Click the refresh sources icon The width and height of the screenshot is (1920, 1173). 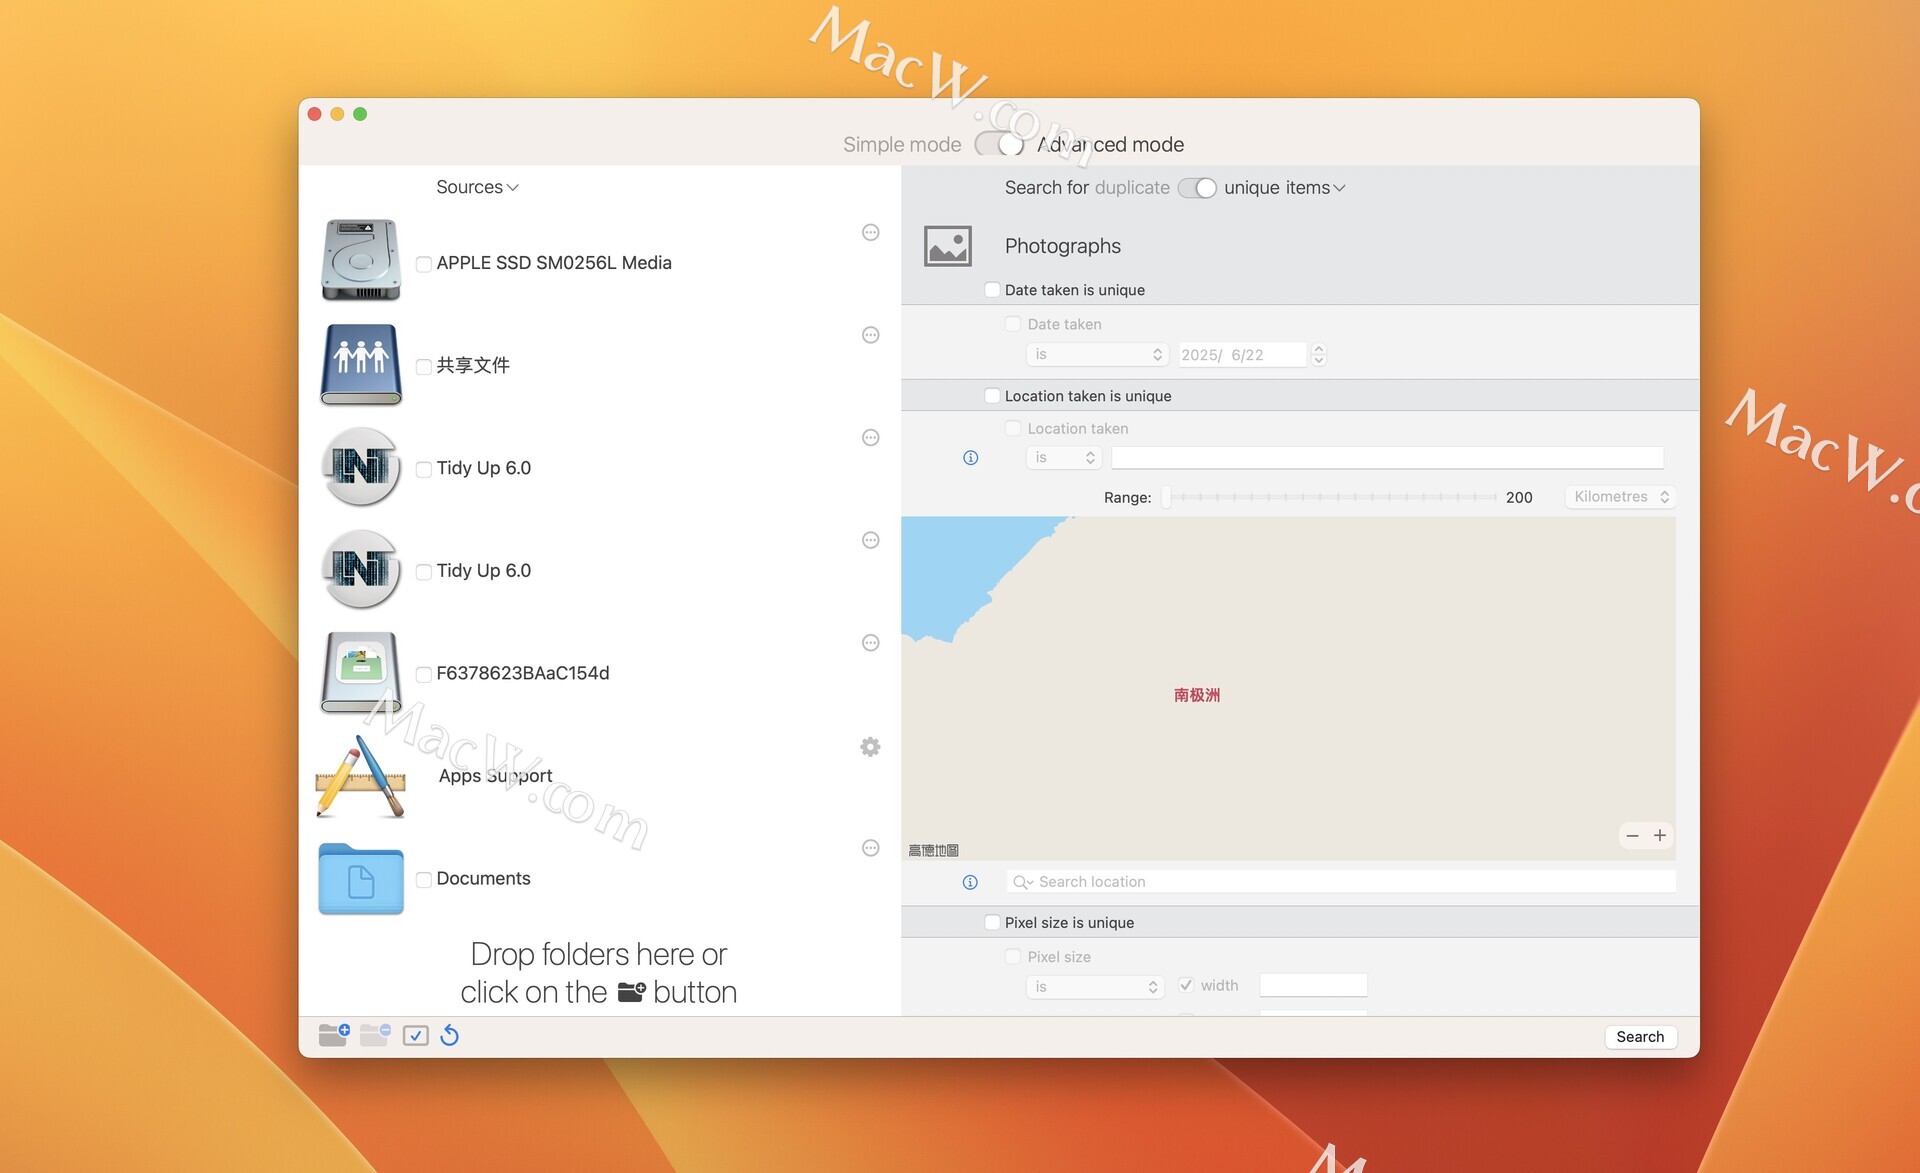[450, 1035]
